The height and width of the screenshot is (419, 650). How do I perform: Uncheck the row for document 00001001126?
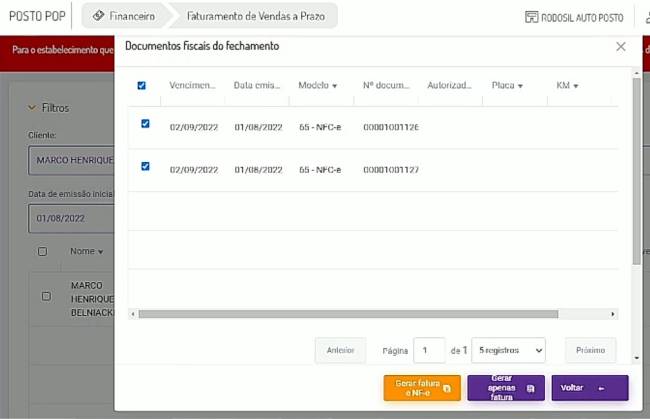pos(145,124)
